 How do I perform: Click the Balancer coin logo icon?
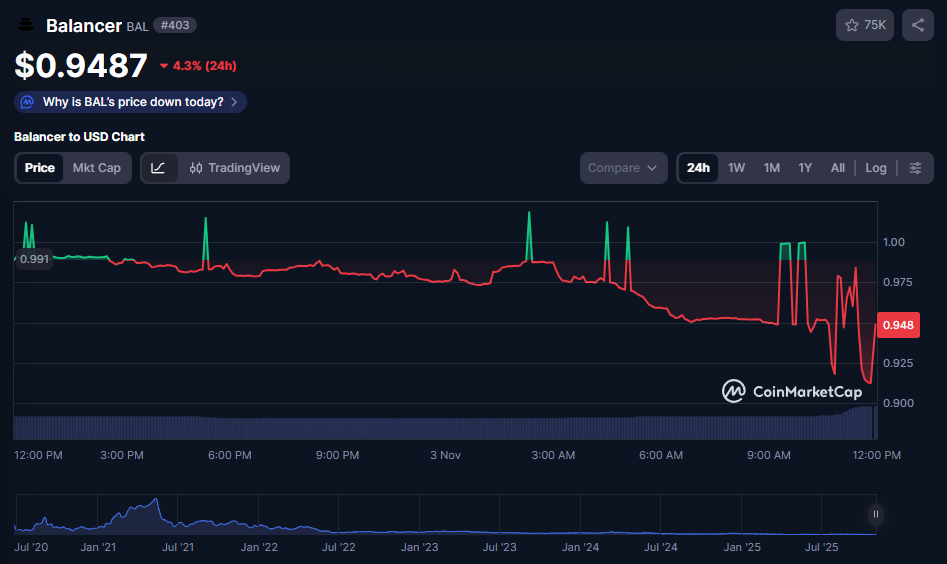point(26,25)
